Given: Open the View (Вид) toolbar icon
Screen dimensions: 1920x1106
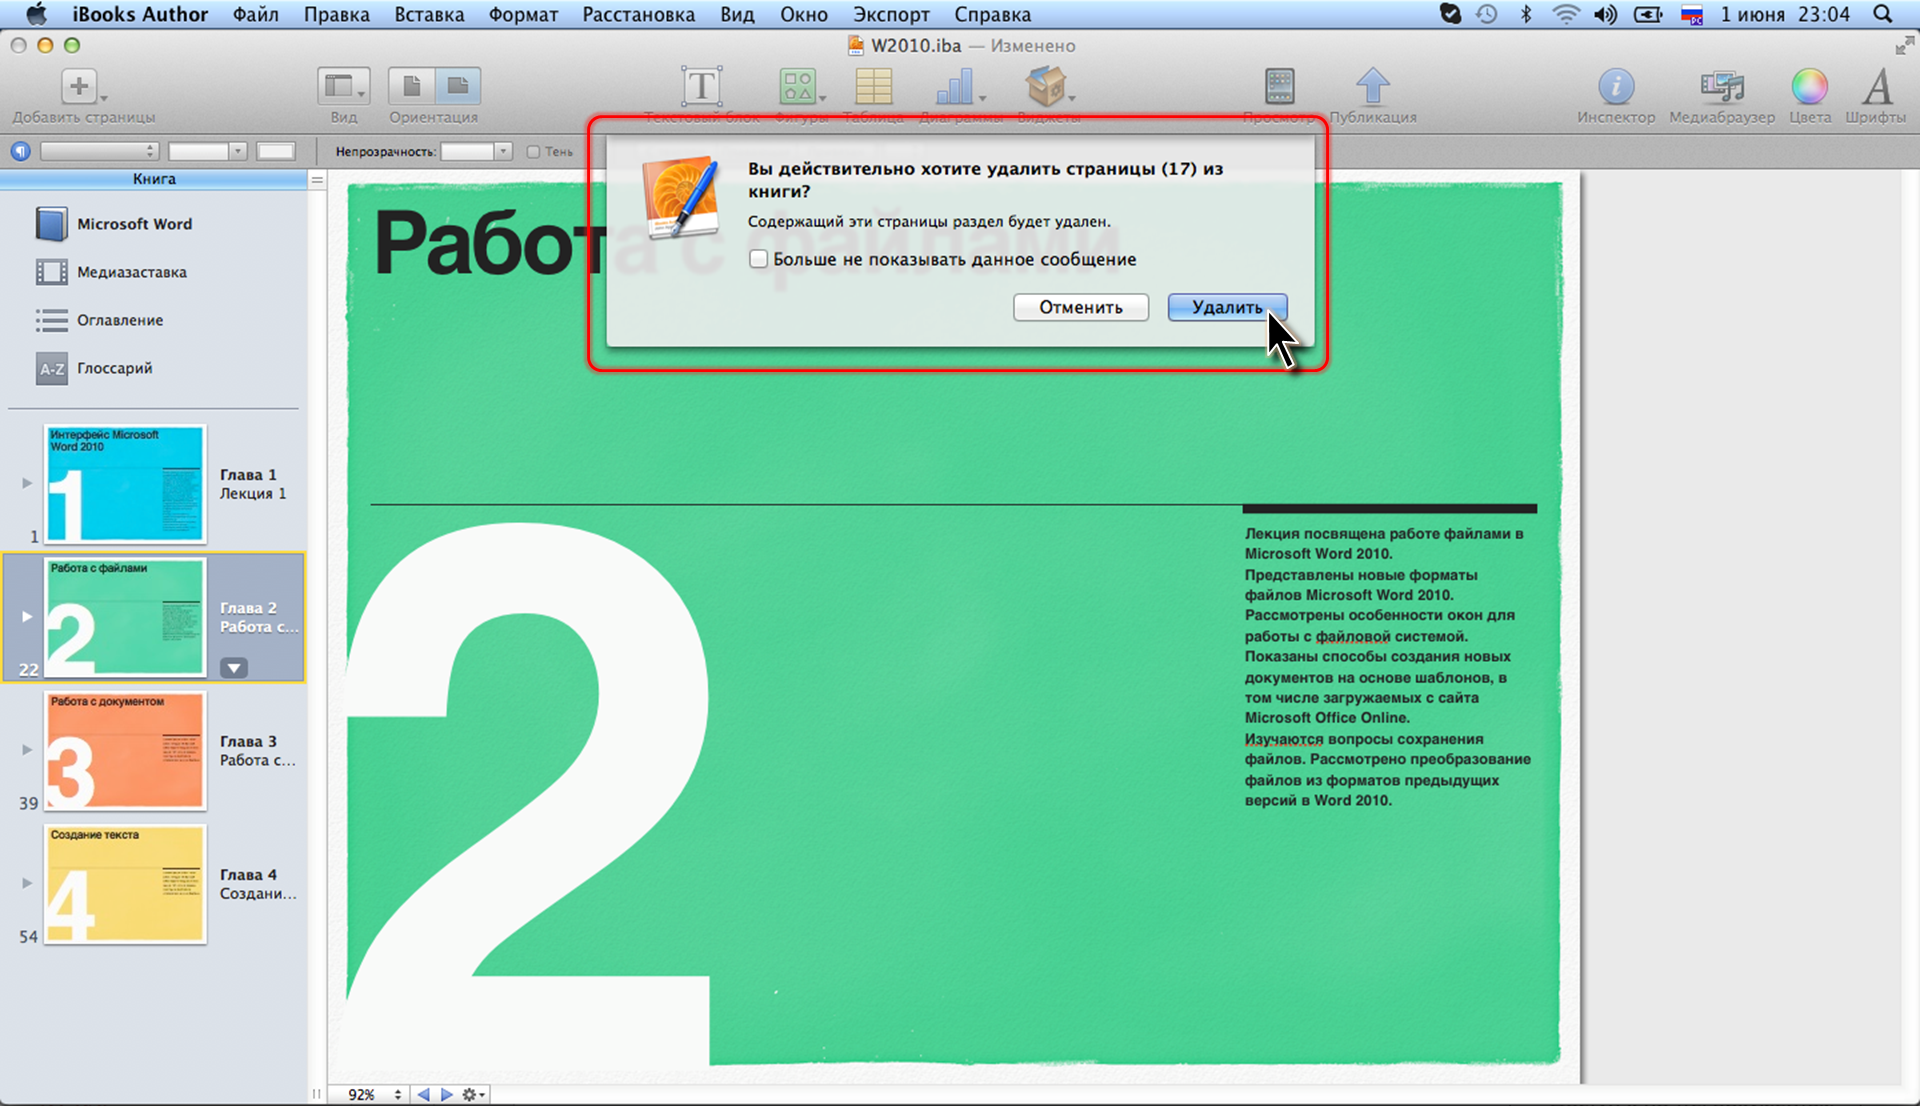Looking at the screenshot, I should tap(343, 86).
